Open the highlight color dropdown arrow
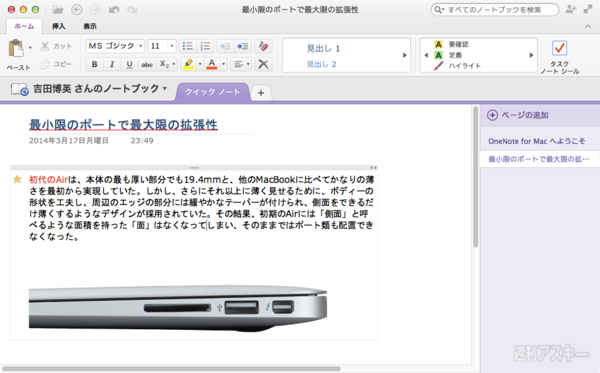Image resolution: width=600 pixels, height=373 pixels. pos(199,64)
